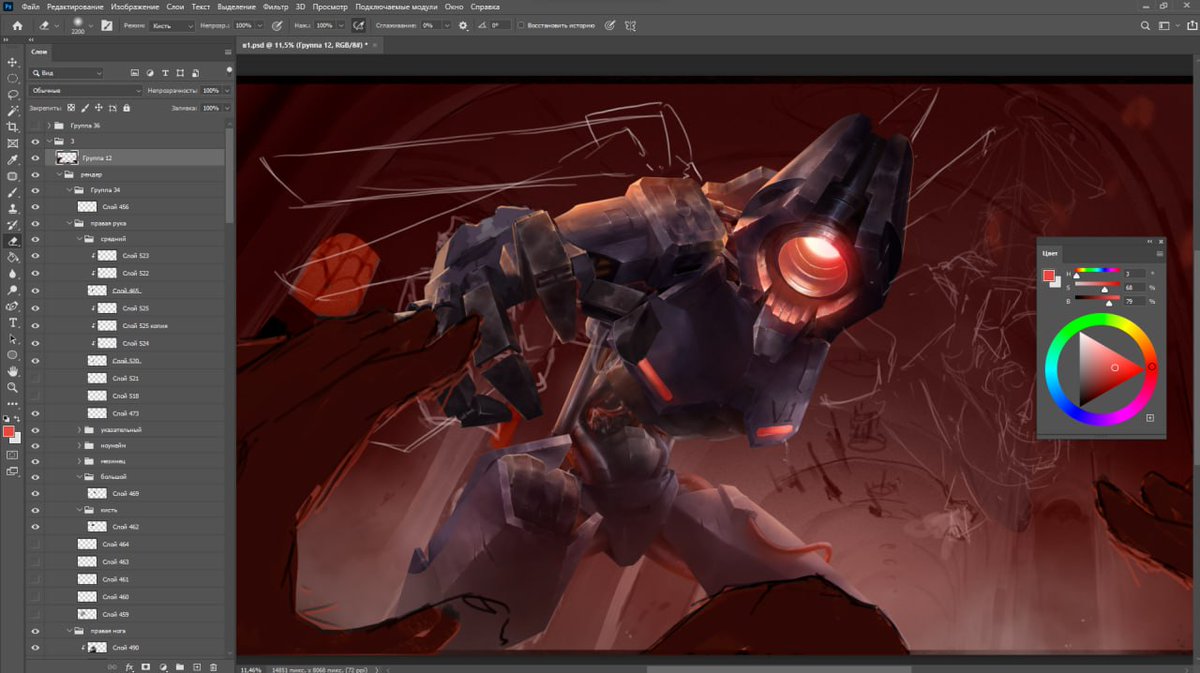The height and width of the screenshot is (673, 1200).
Task: Collapse the правая рука group
Action: (68, 223)
